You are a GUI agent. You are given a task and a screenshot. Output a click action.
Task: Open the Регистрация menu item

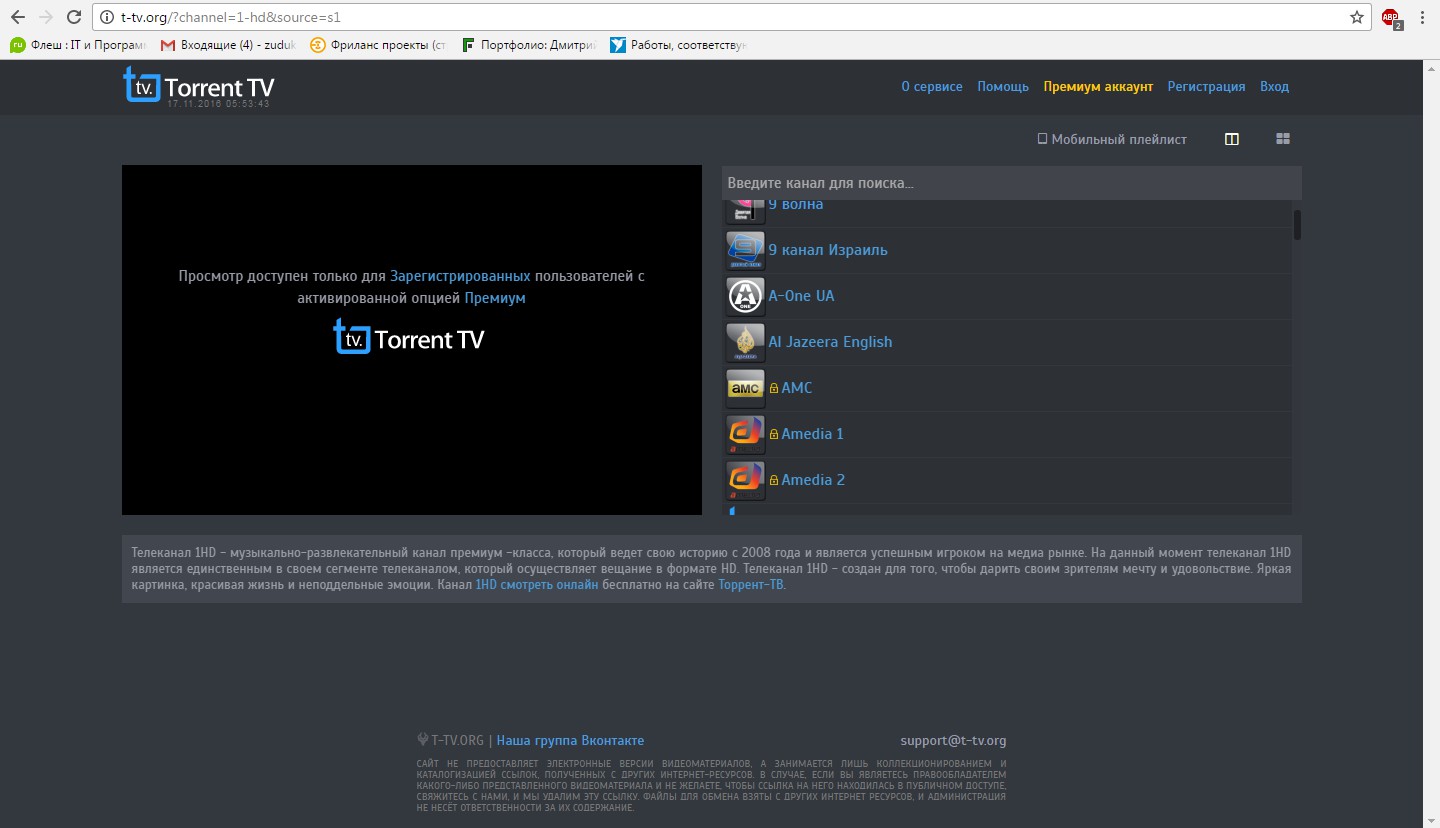tap(1206, 87)
